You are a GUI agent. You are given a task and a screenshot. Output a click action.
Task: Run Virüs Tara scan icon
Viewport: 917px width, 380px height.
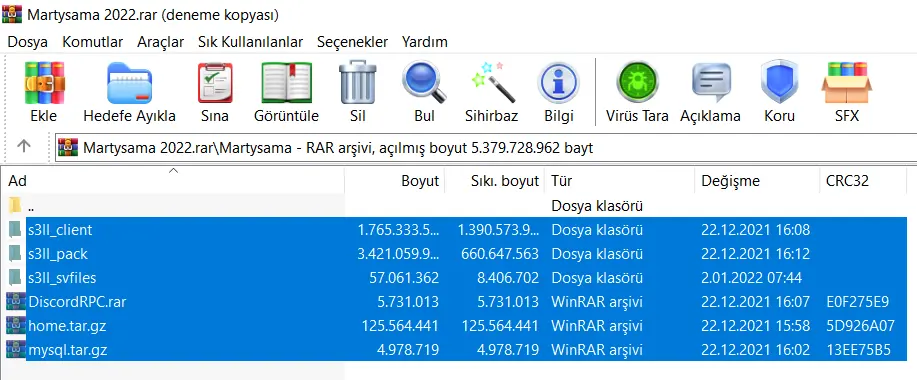637,83
